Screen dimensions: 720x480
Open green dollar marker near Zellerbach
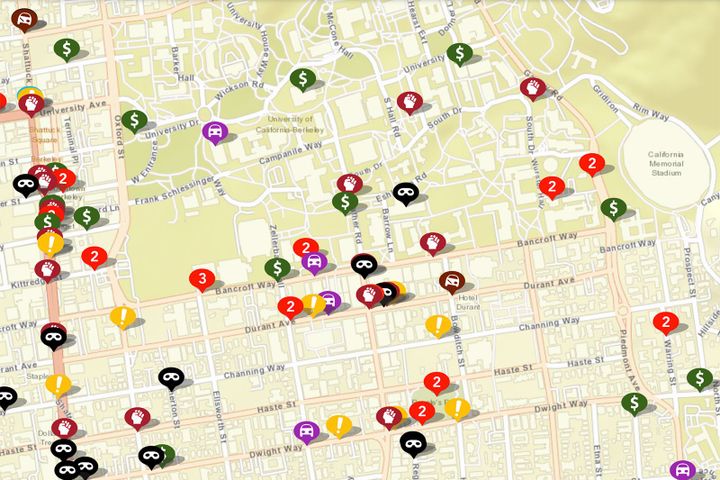coord(277,269)
